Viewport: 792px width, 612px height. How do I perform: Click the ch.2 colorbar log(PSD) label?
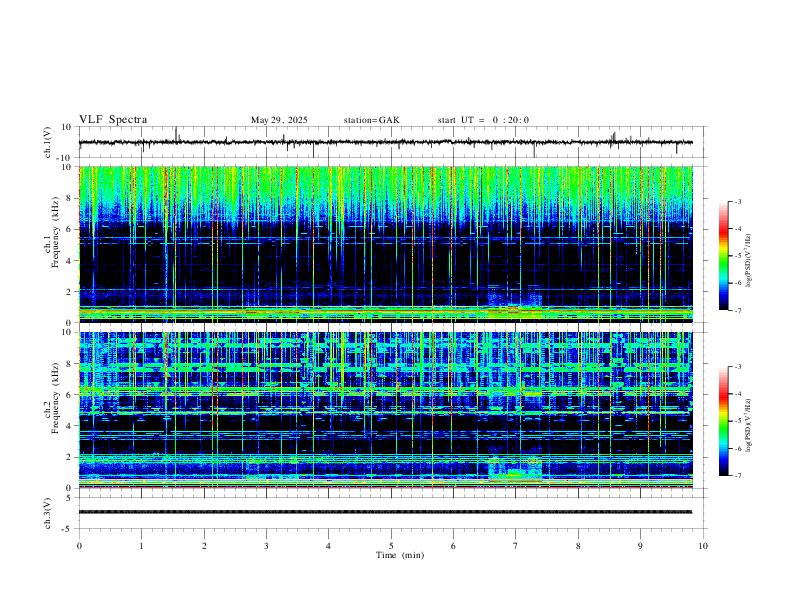749,425
